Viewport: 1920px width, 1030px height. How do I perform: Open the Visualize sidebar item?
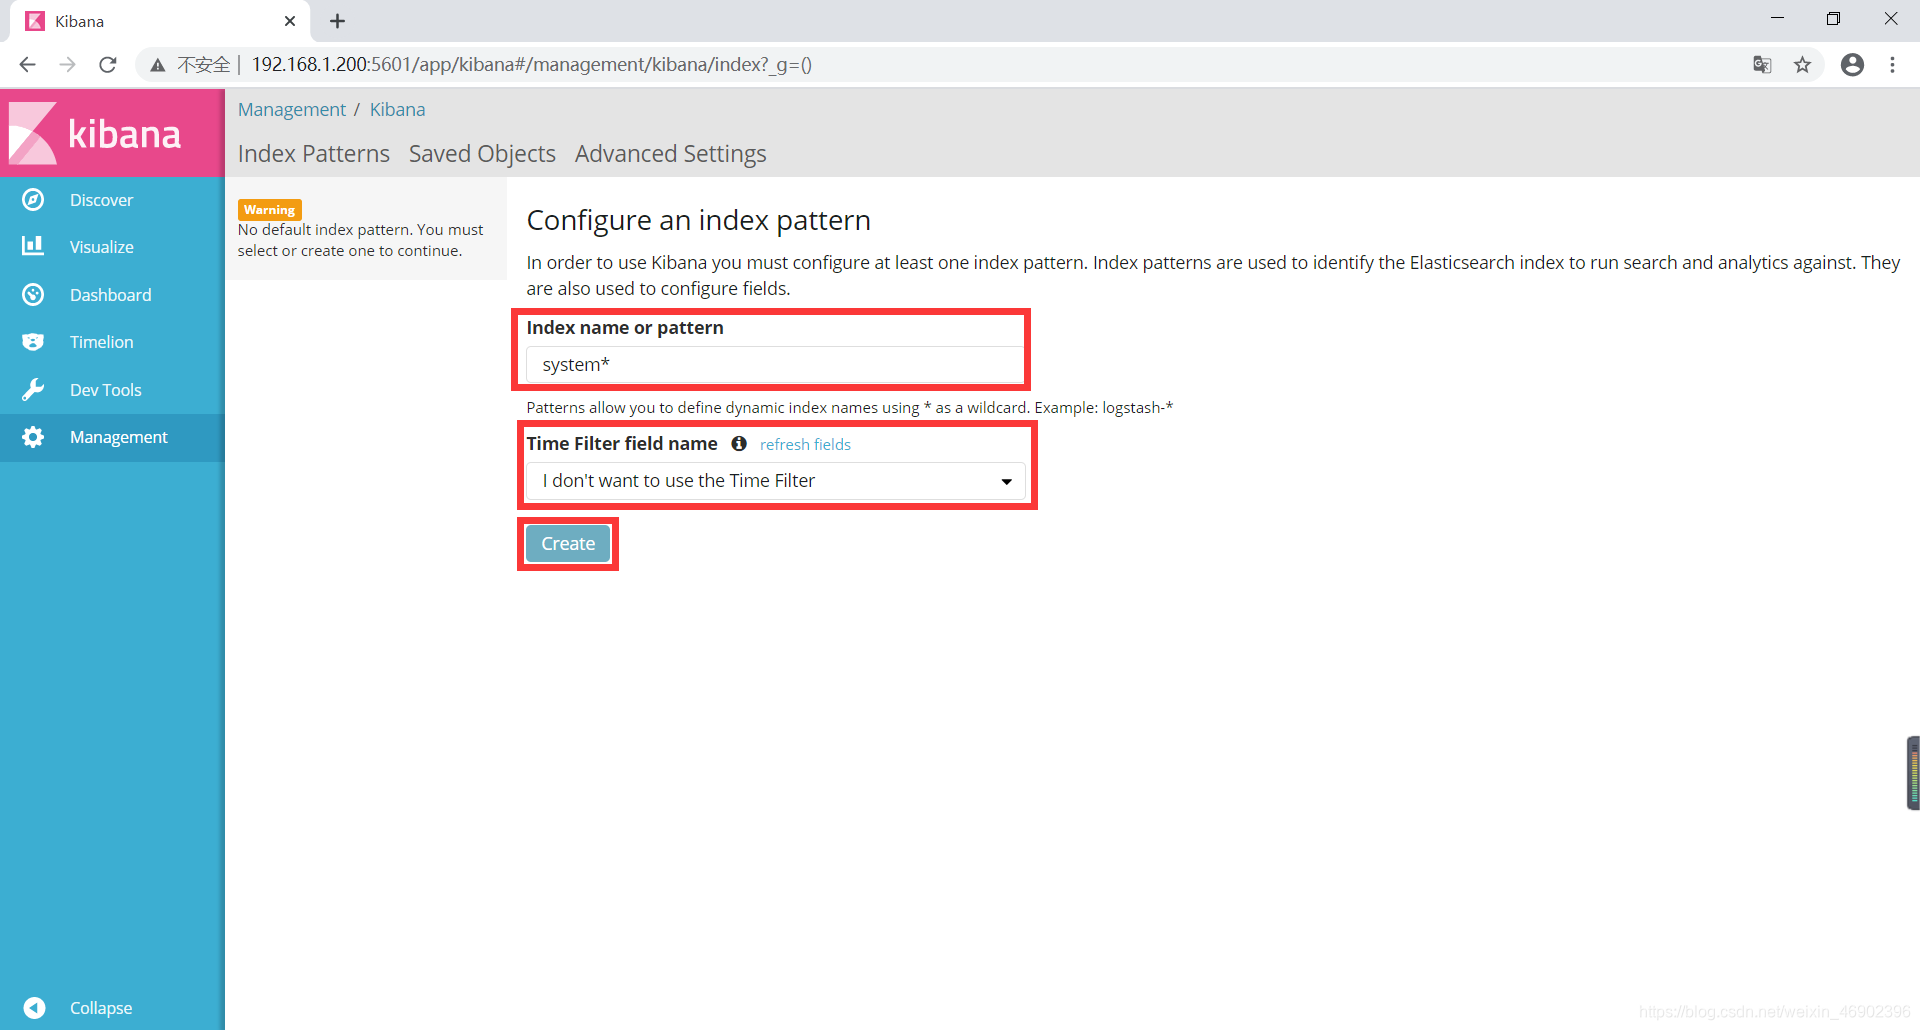click(x=112, y=247)
